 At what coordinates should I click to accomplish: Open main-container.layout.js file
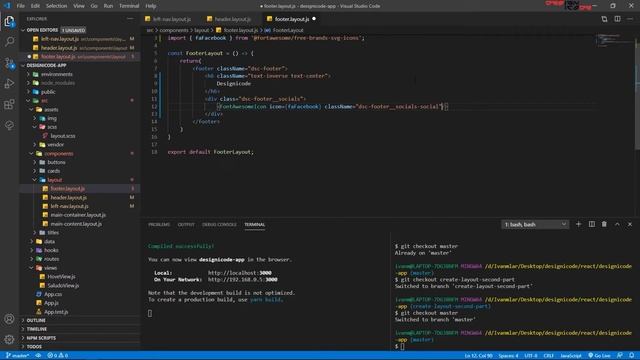(x=78, y=215)
